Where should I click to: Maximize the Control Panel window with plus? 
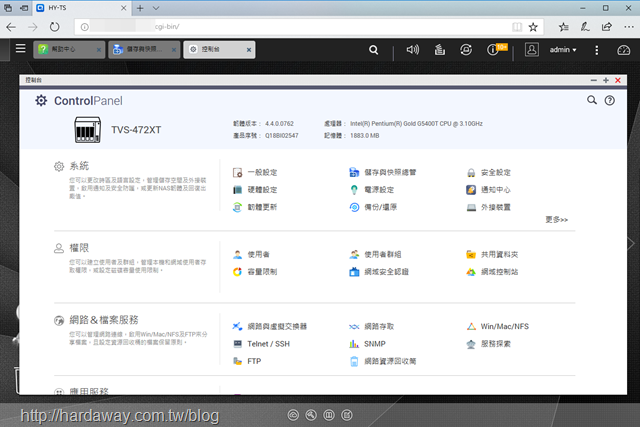point(606,80)
